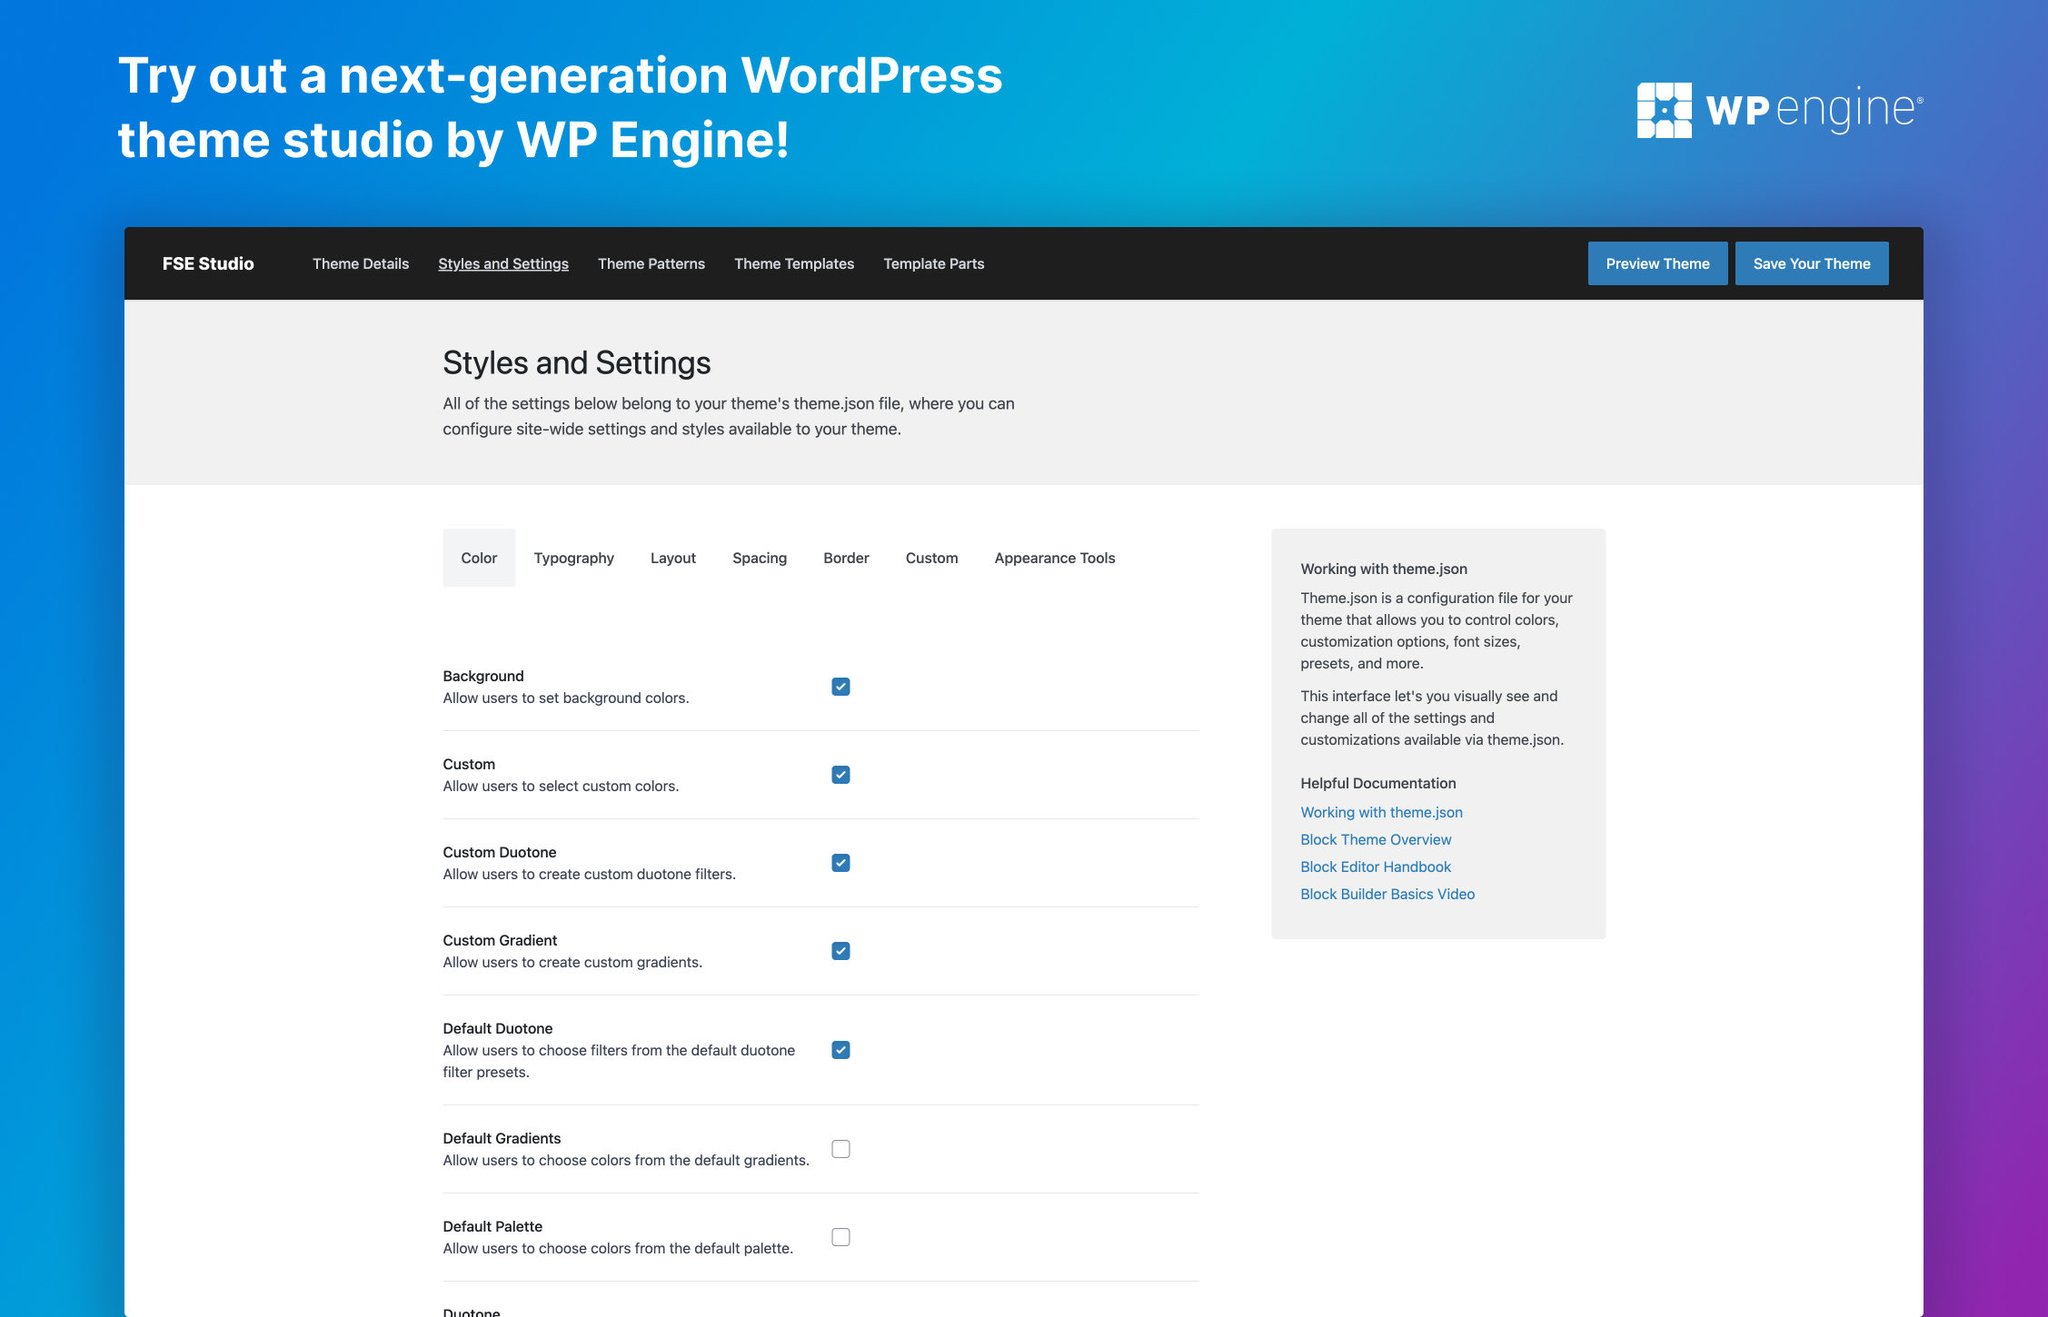
Task: Go to Theme Patterns
Action: pos(651,263)
